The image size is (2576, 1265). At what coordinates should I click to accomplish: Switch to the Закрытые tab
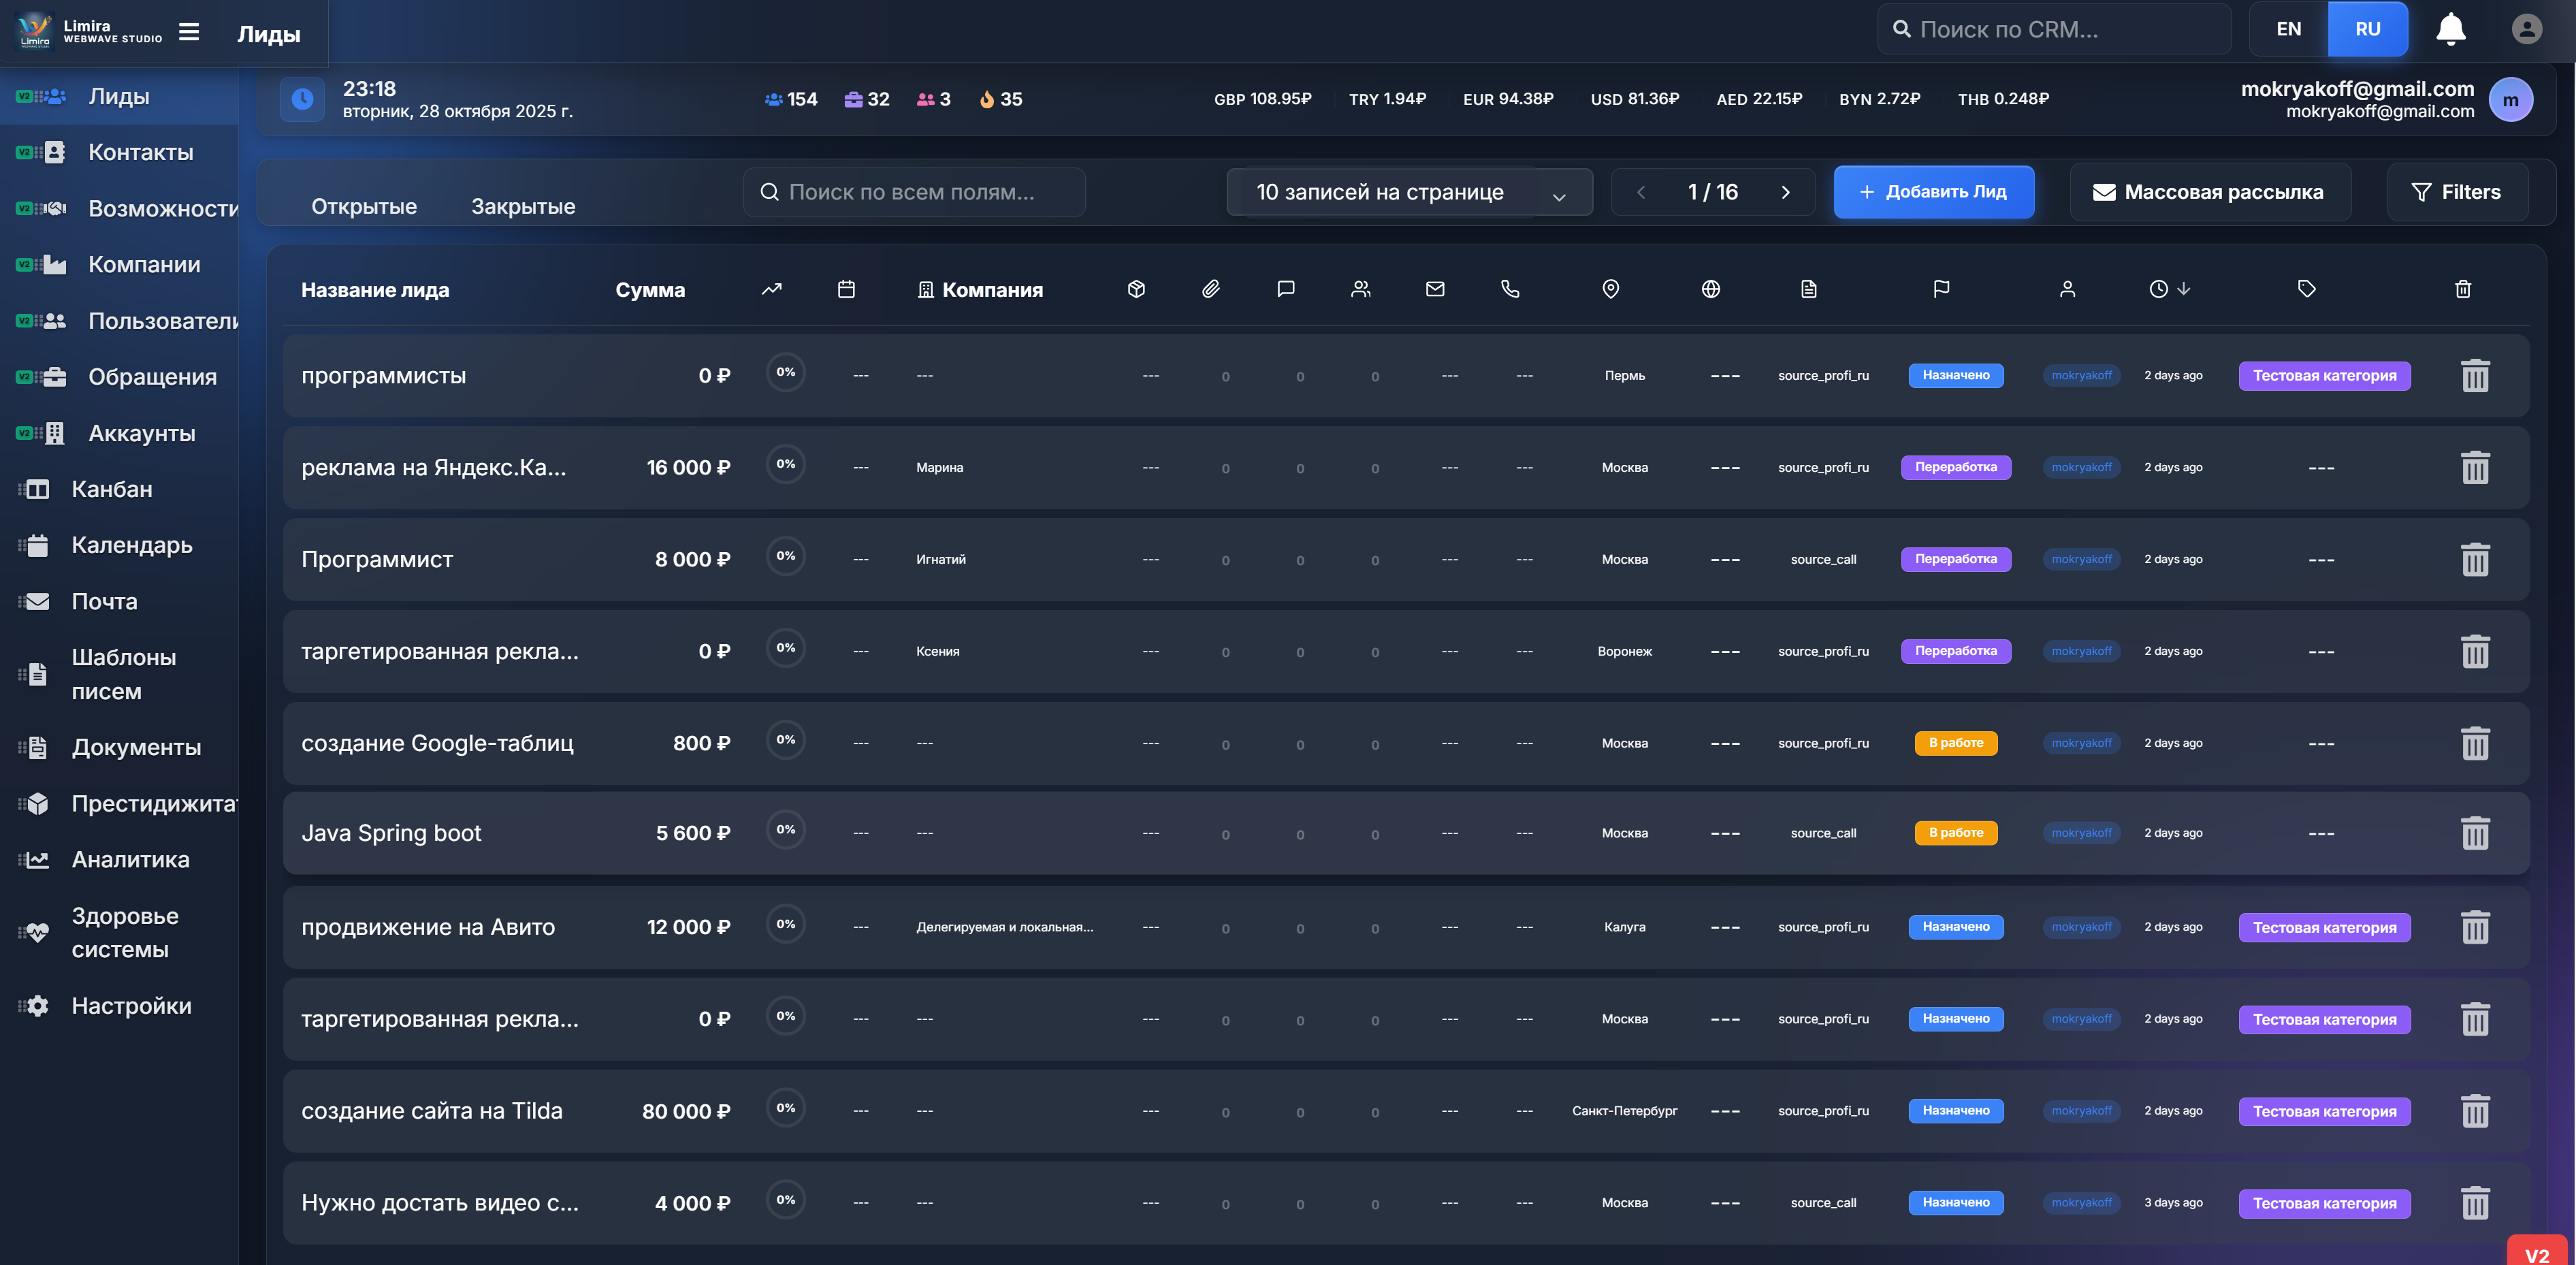(522, 206)
